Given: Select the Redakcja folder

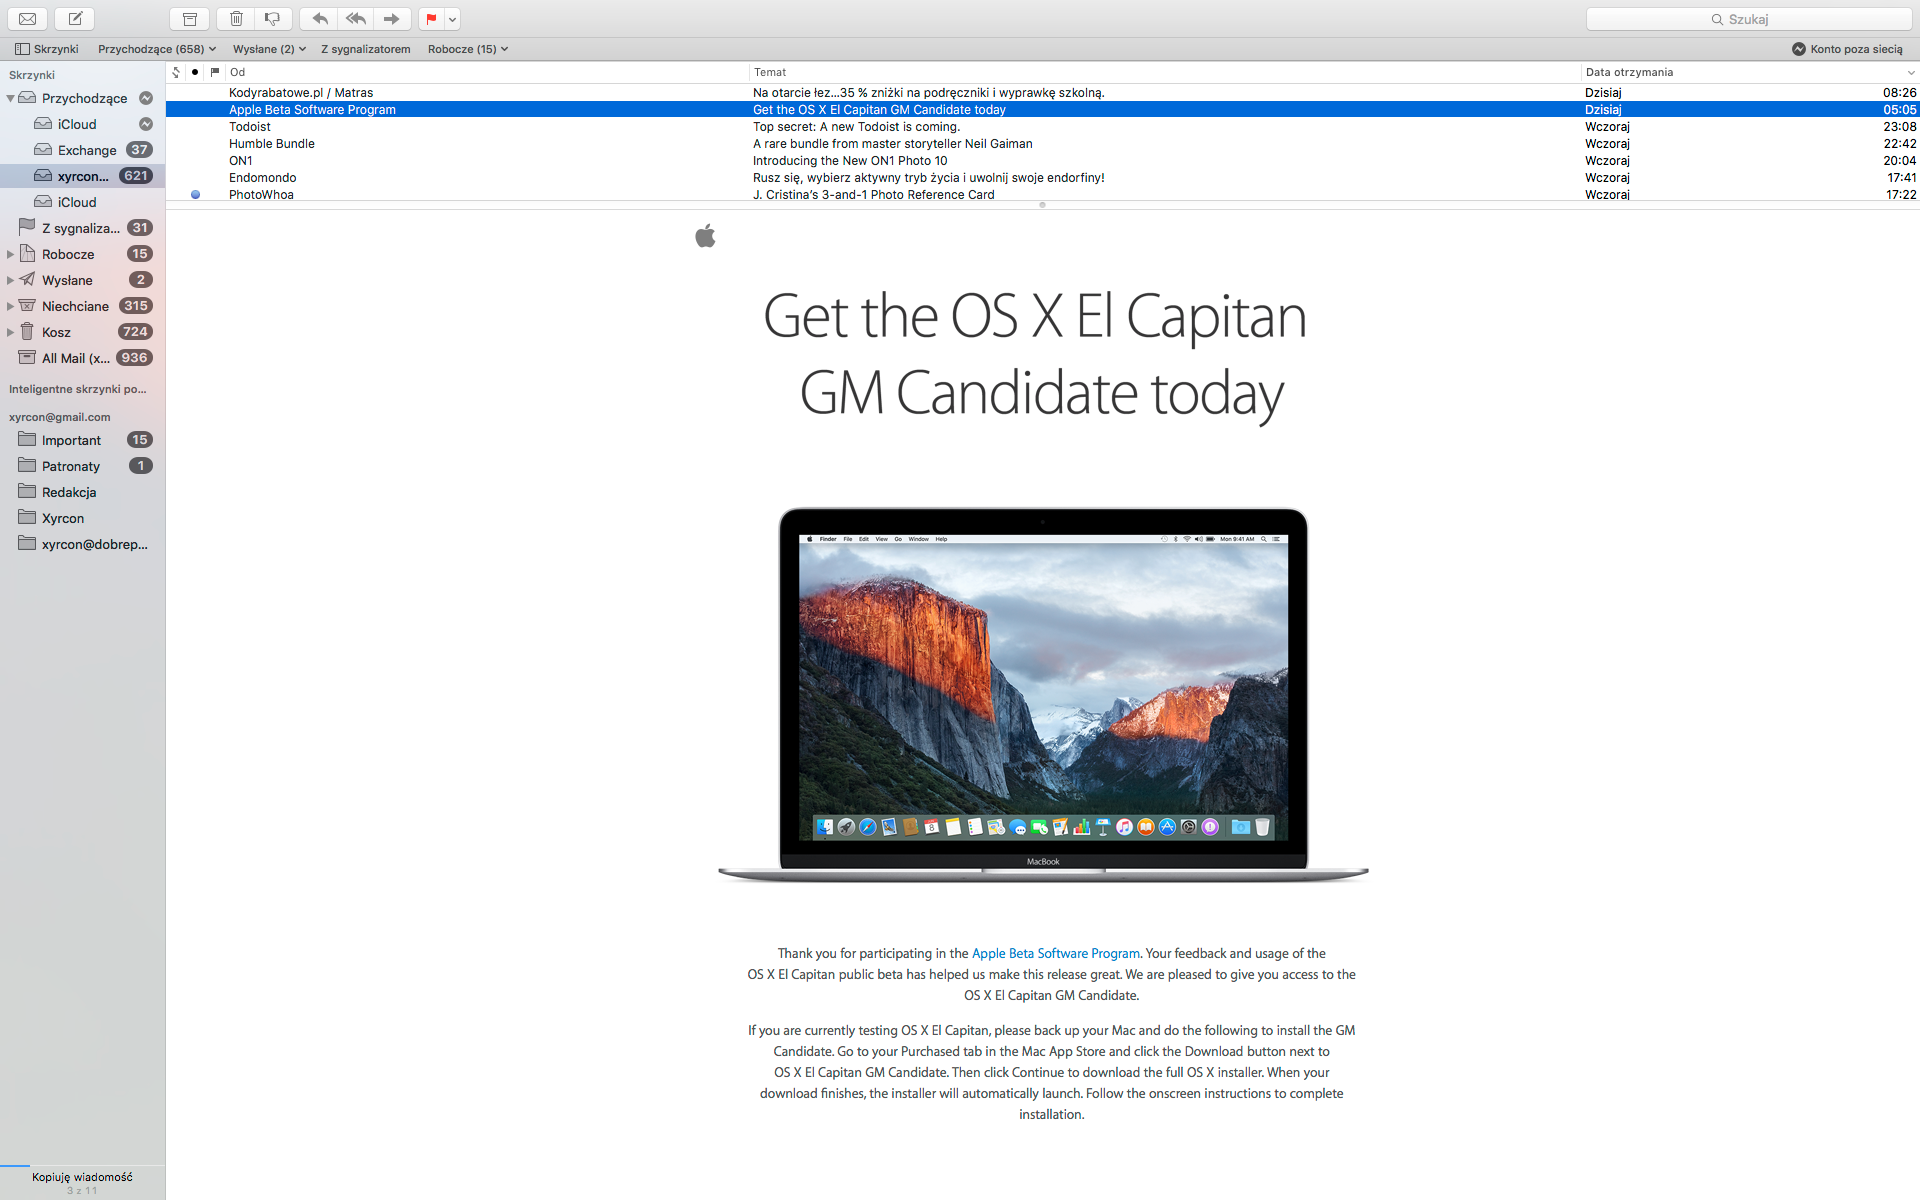Looking at the screenshot, I should pyautogui.click(x=82, y=492).
